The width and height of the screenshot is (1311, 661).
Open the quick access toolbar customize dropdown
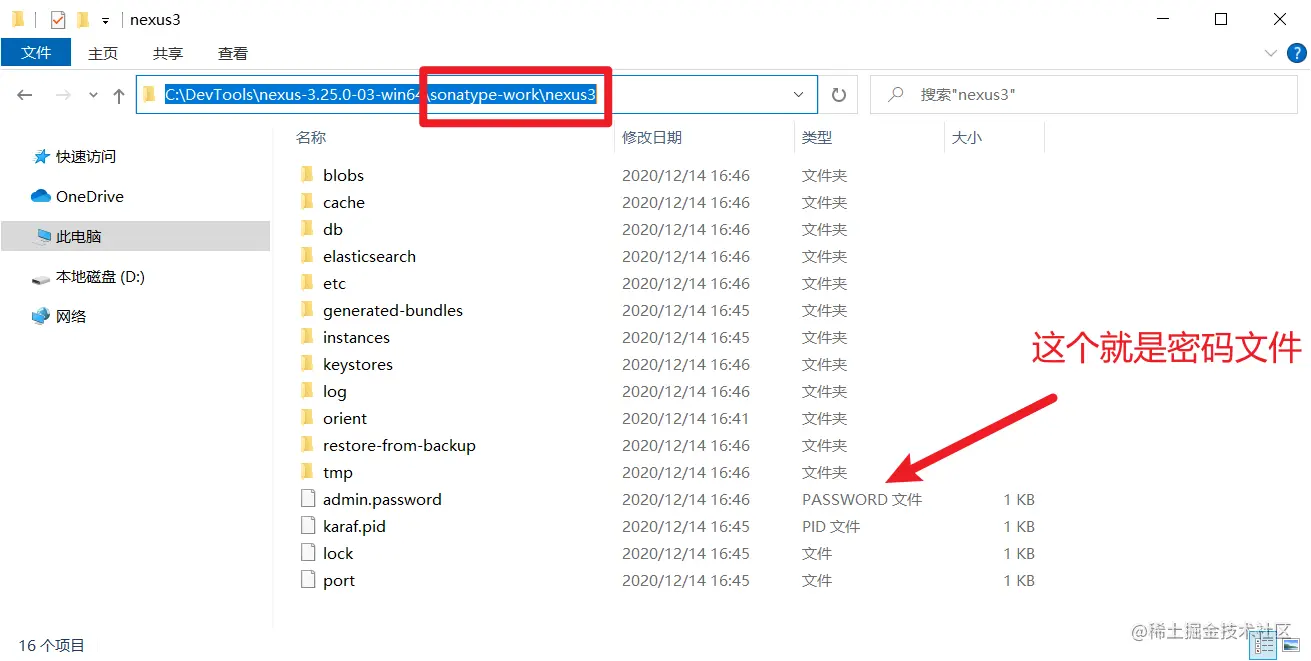click(105, 20)
